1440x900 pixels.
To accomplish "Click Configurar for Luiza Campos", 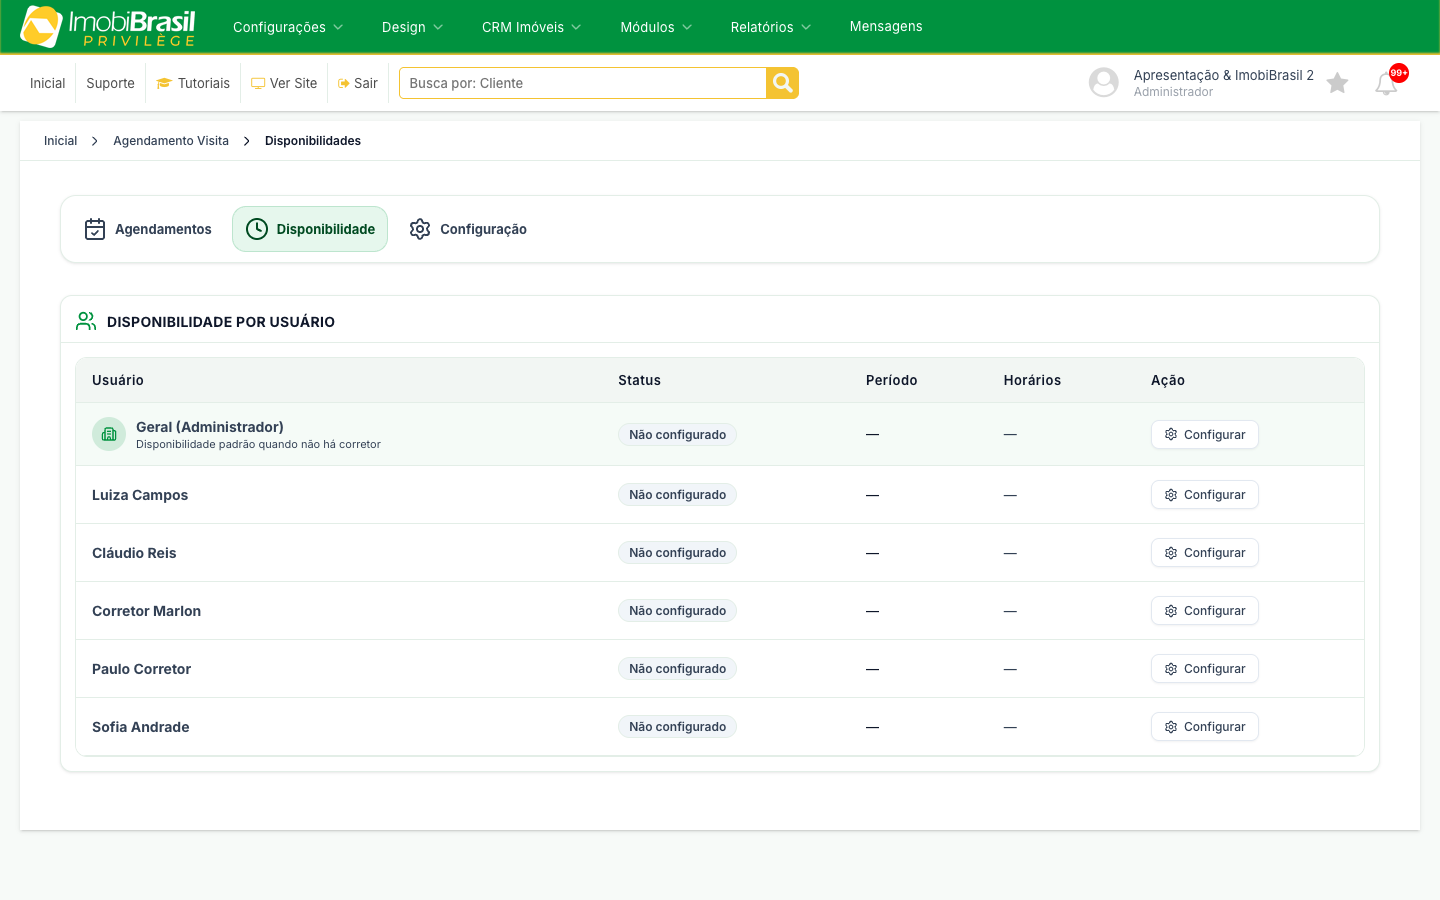I will (1204, 495).
